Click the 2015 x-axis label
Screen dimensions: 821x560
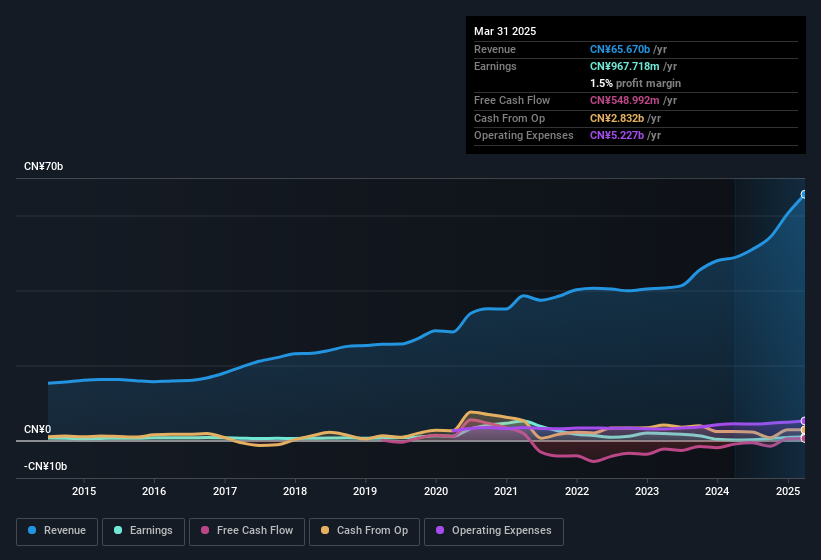(x=84, y=491)
